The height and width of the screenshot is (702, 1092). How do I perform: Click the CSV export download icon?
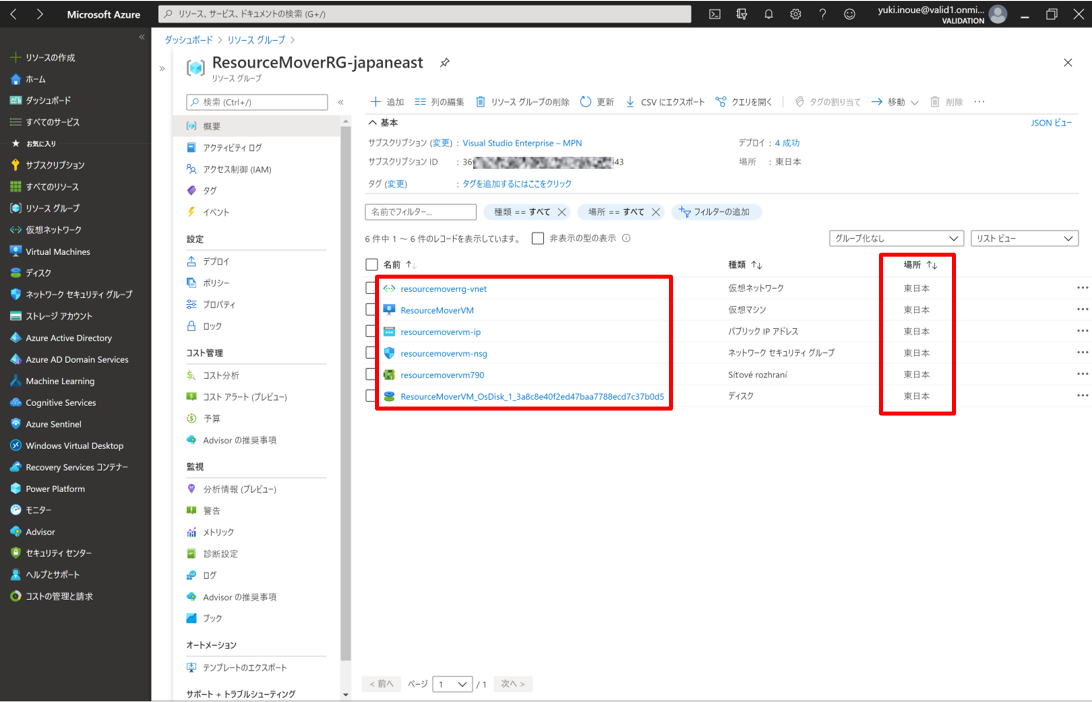click(630, 102)
